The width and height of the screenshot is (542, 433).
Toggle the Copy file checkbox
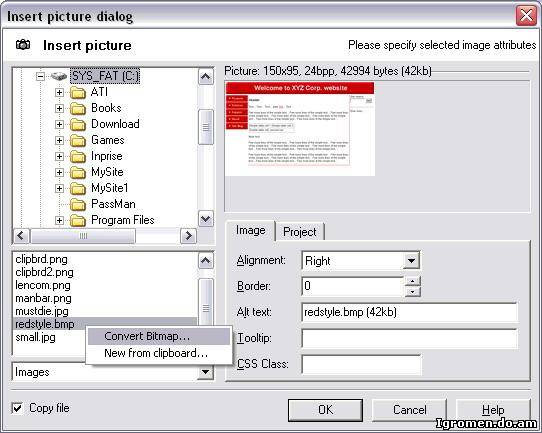pyautogui.click(x=18, y=408)
